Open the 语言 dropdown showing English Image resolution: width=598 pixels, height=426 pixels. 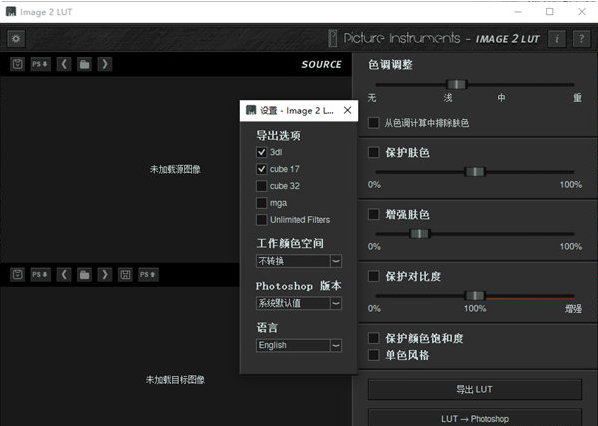299,345
